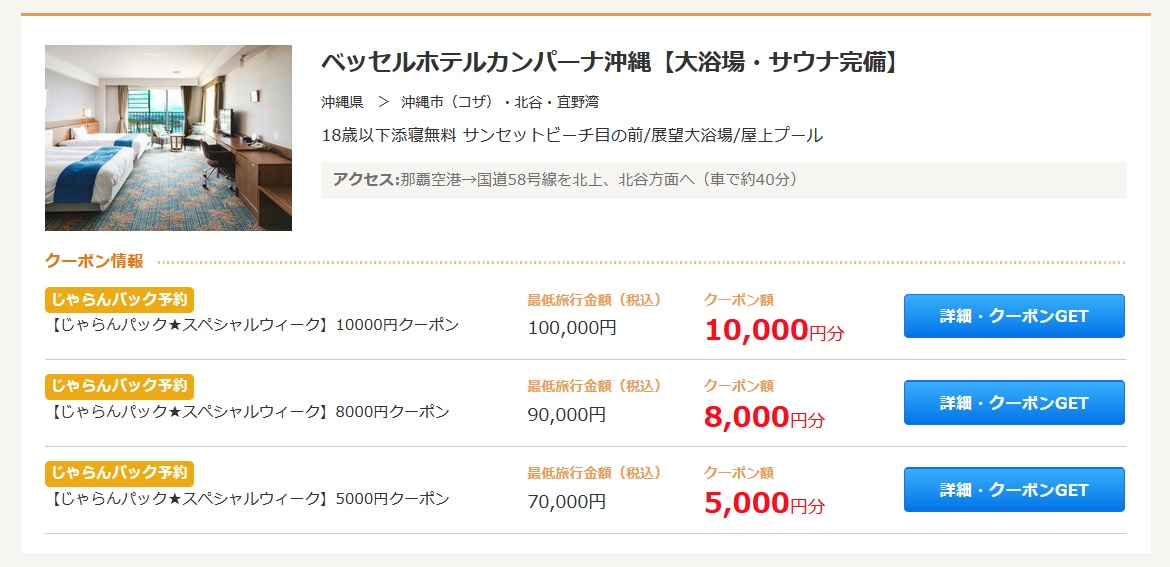The image size is (1170, 567).
Task: Click the 100,000円 minimum travel amount
Action: click(x=572, y=328)
